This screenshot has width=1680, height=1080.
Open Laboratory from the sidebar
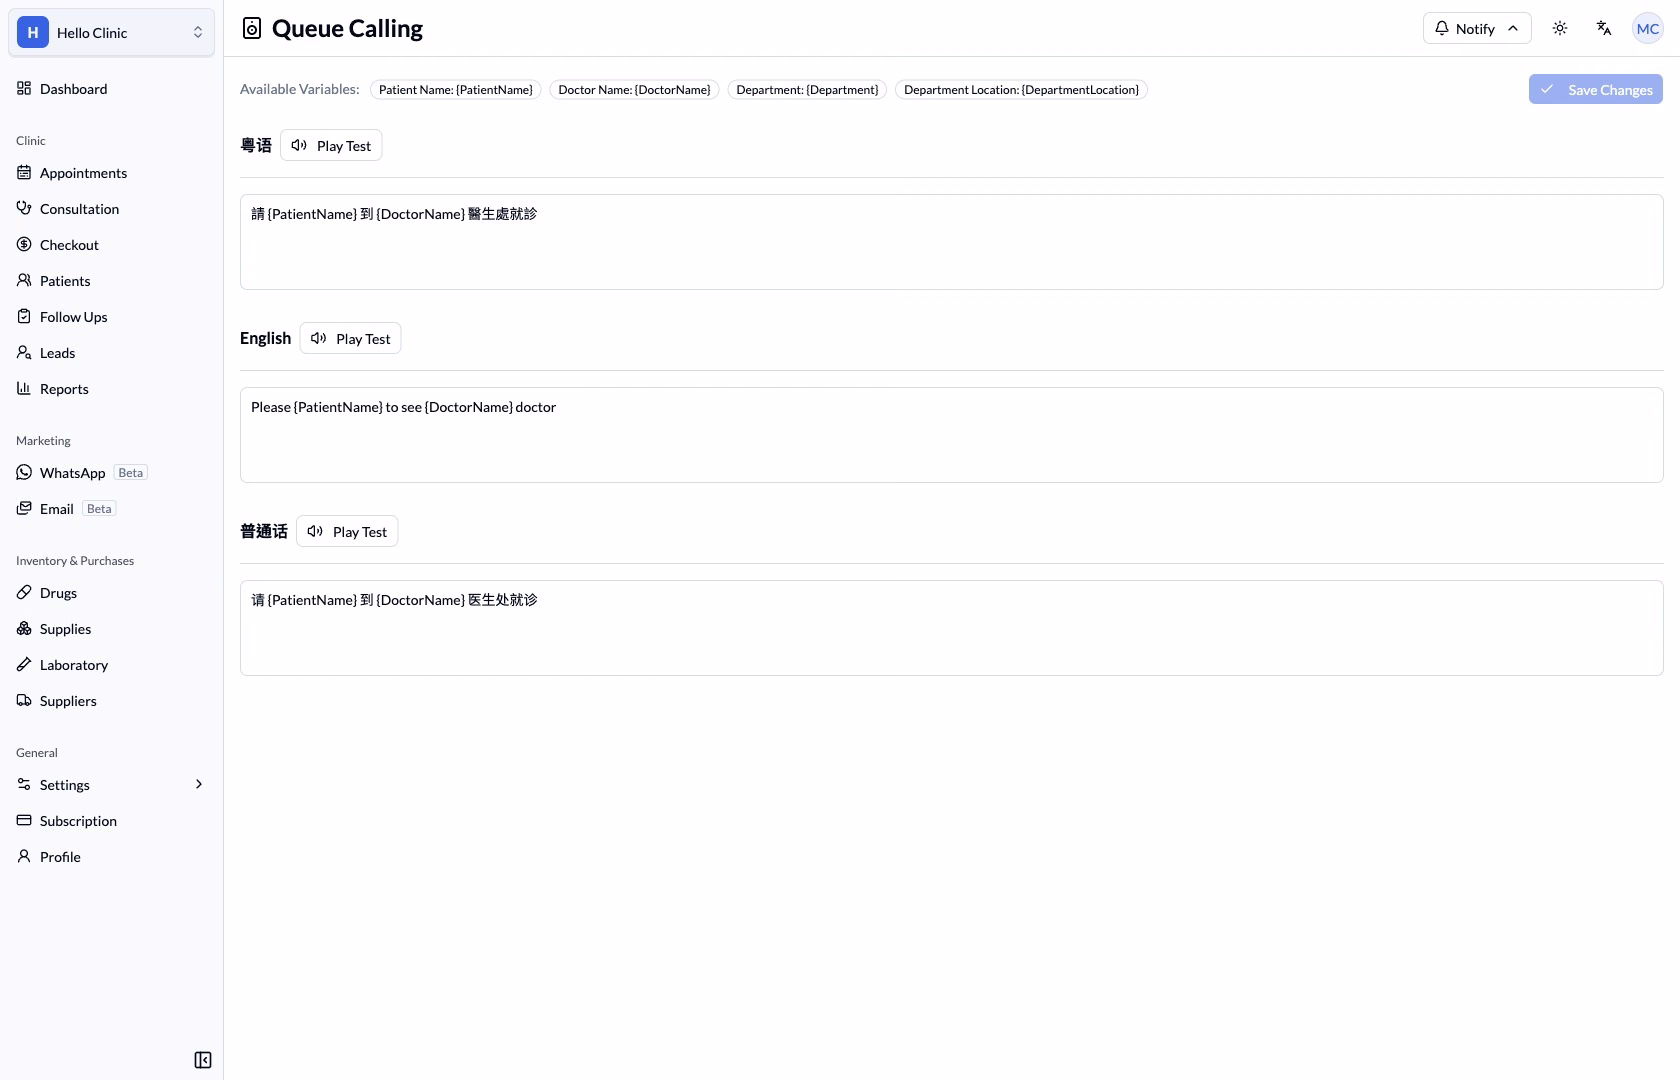(x=111, y=664)
